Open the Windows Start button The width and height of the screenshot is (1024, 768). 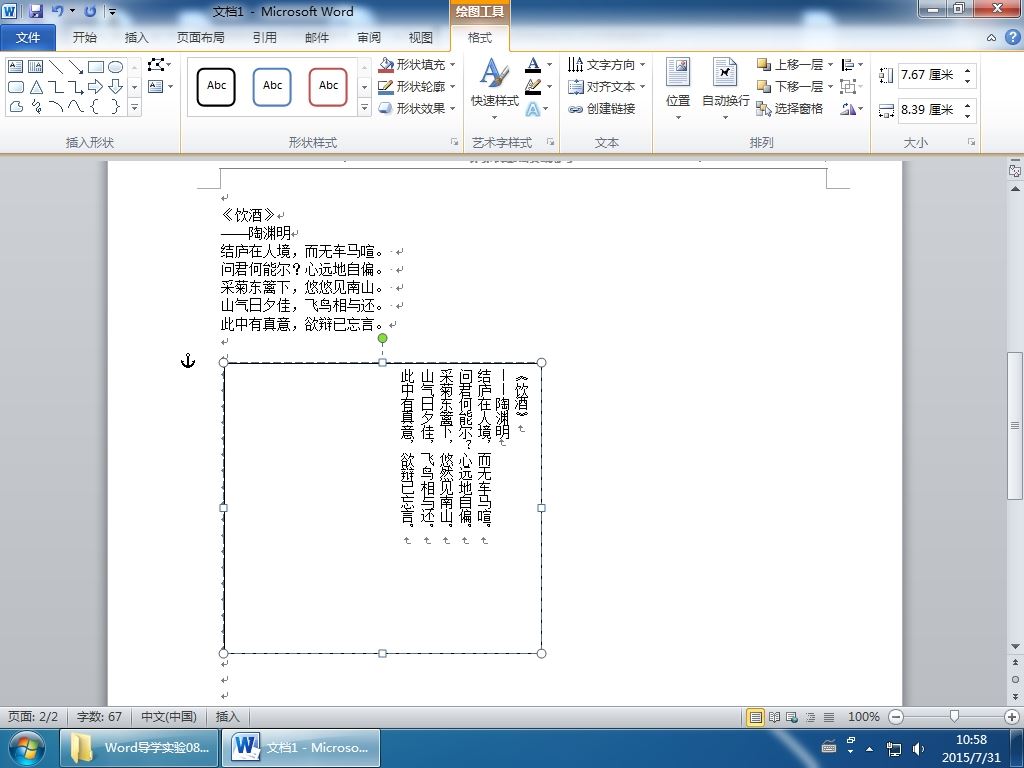point(26,748)
